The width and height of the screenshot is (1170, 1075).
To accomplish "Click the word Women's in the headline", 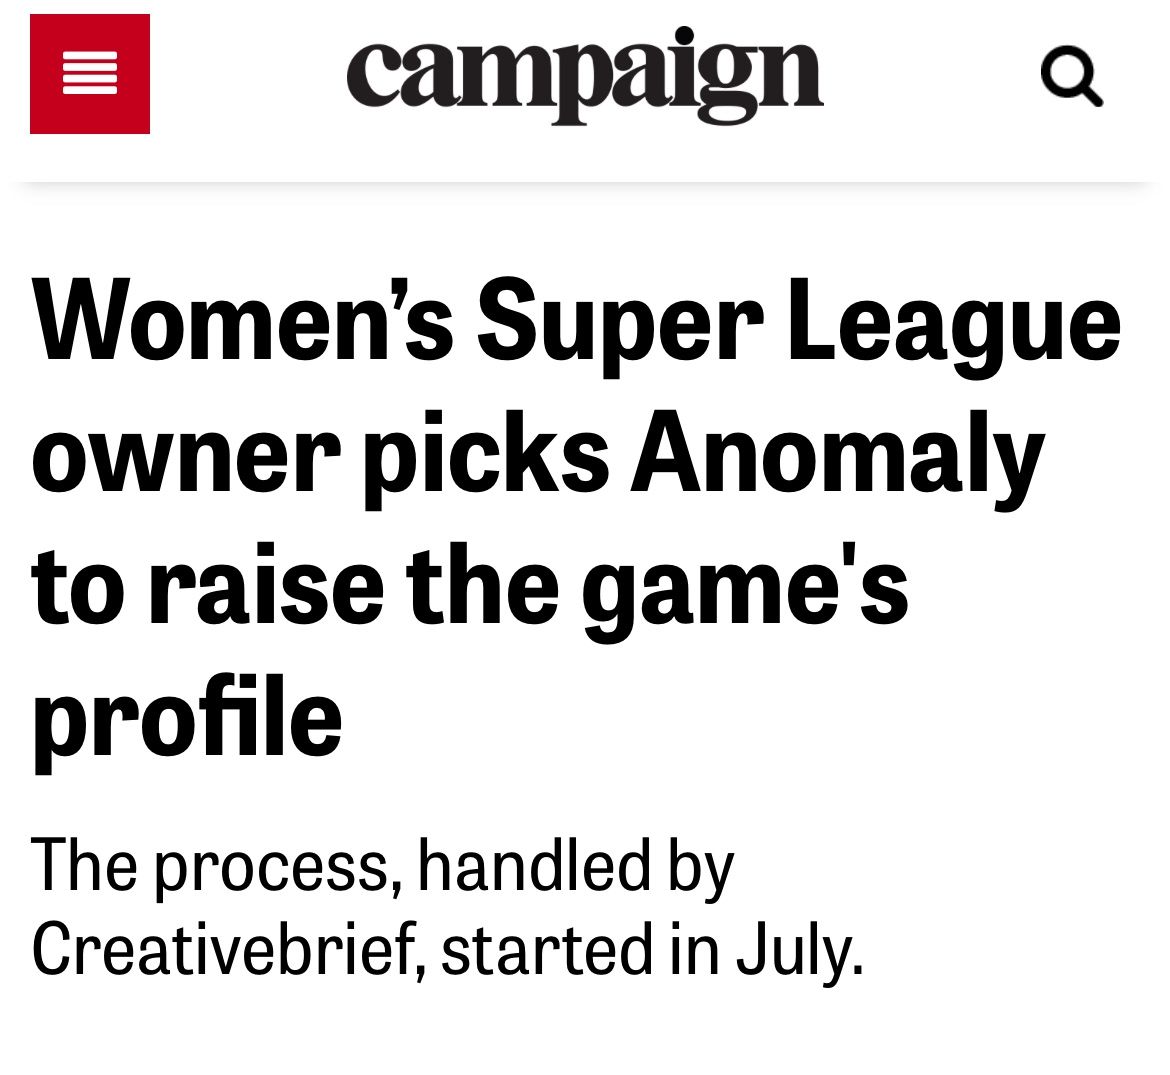I will pyautogui.click(x=242, y=321).
